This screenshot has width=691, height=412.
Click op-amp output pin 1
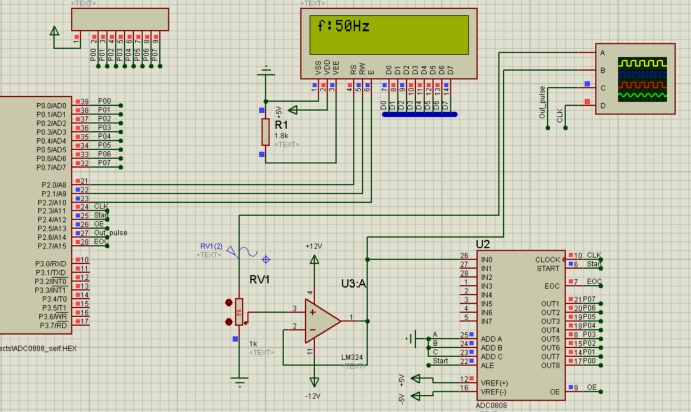(x=351, y=317)
